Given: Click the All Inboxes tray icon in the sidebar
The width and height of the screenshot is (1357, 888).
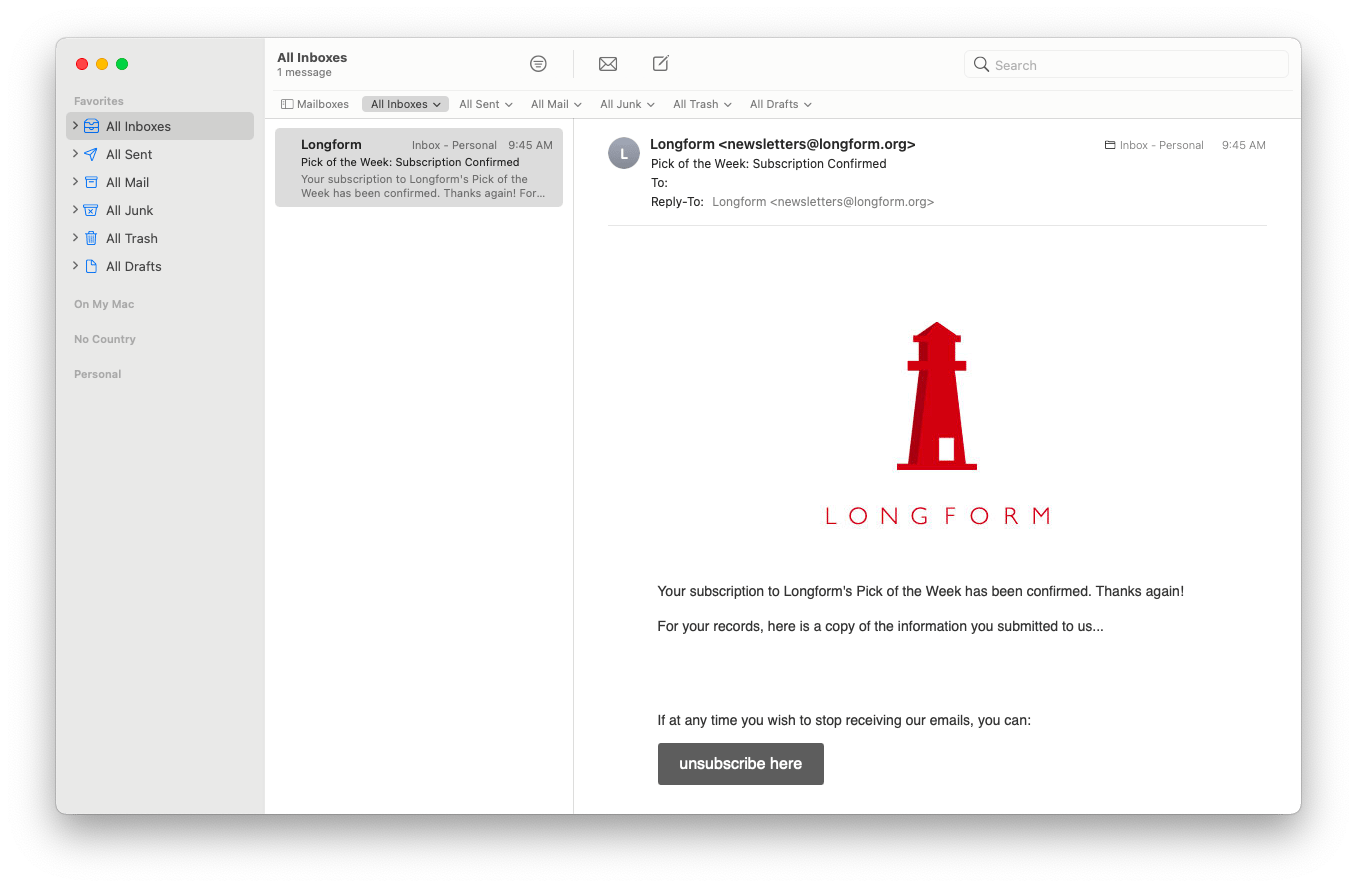Looking at the screenshot, I should coord(91,126).
